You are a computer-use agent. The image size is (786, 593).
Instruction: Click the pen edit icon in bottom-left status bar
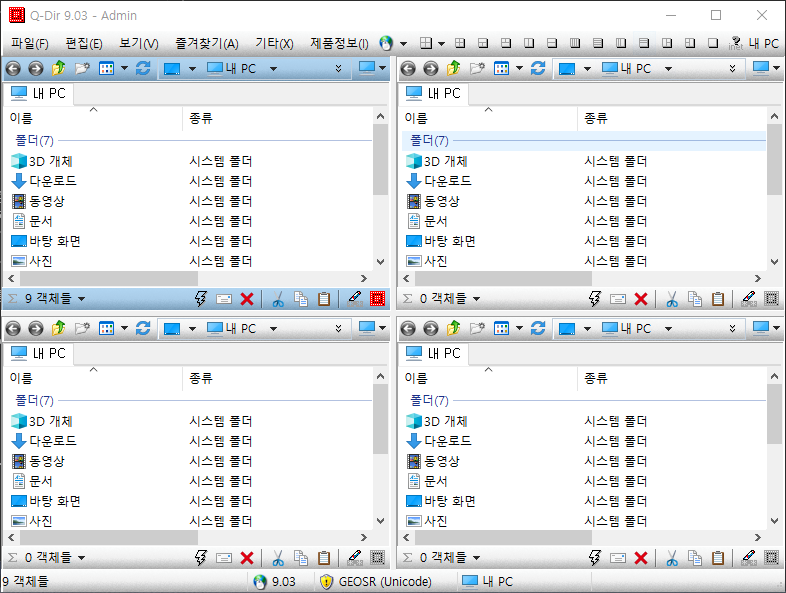tap(355, 558)
